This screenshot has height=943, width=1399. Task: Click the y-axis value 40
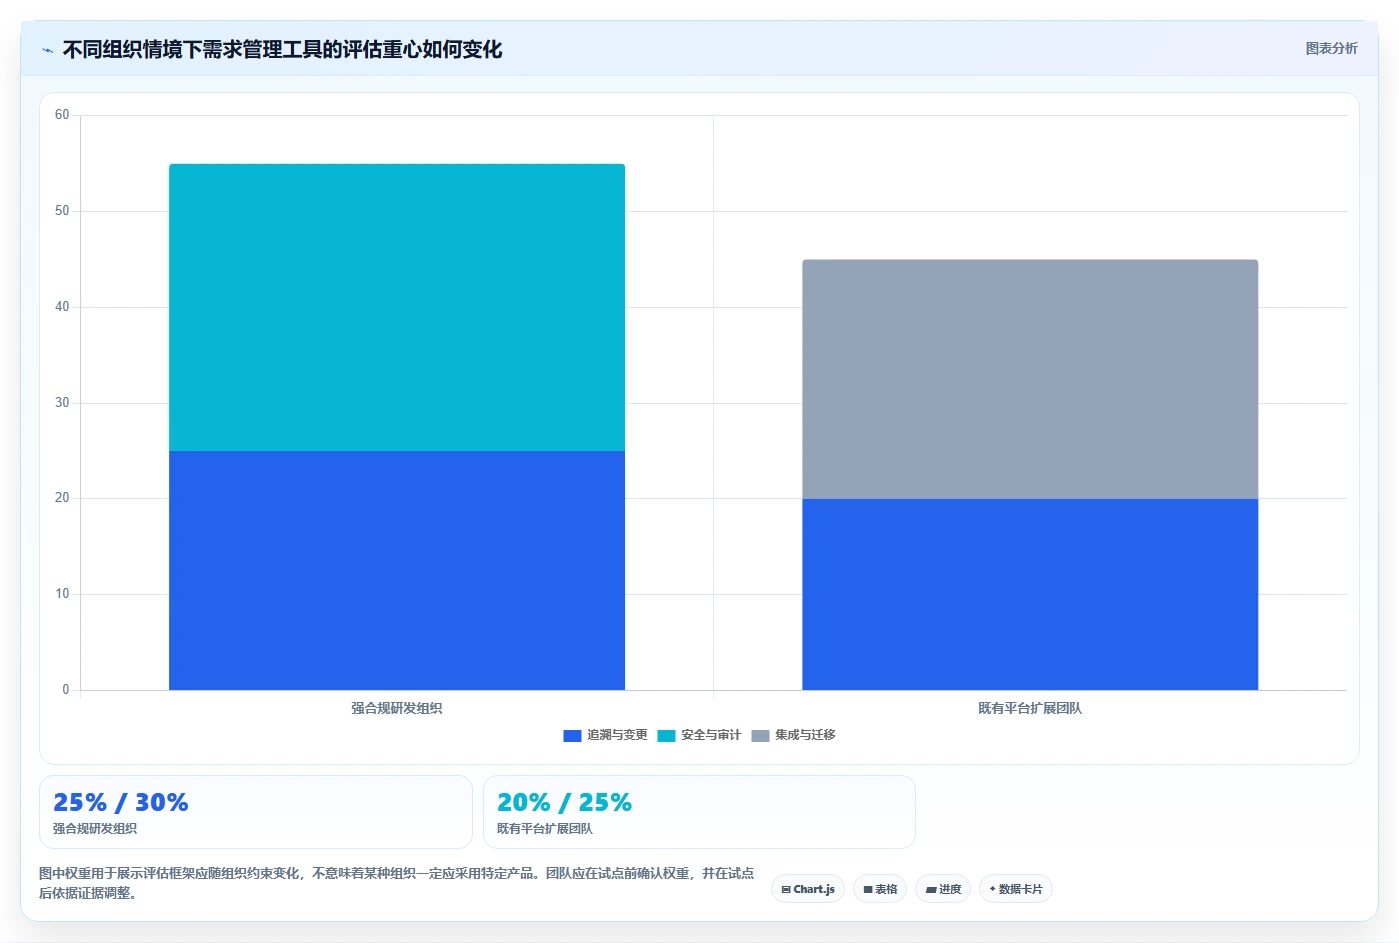pyautogui.click(x=62, y=307)
